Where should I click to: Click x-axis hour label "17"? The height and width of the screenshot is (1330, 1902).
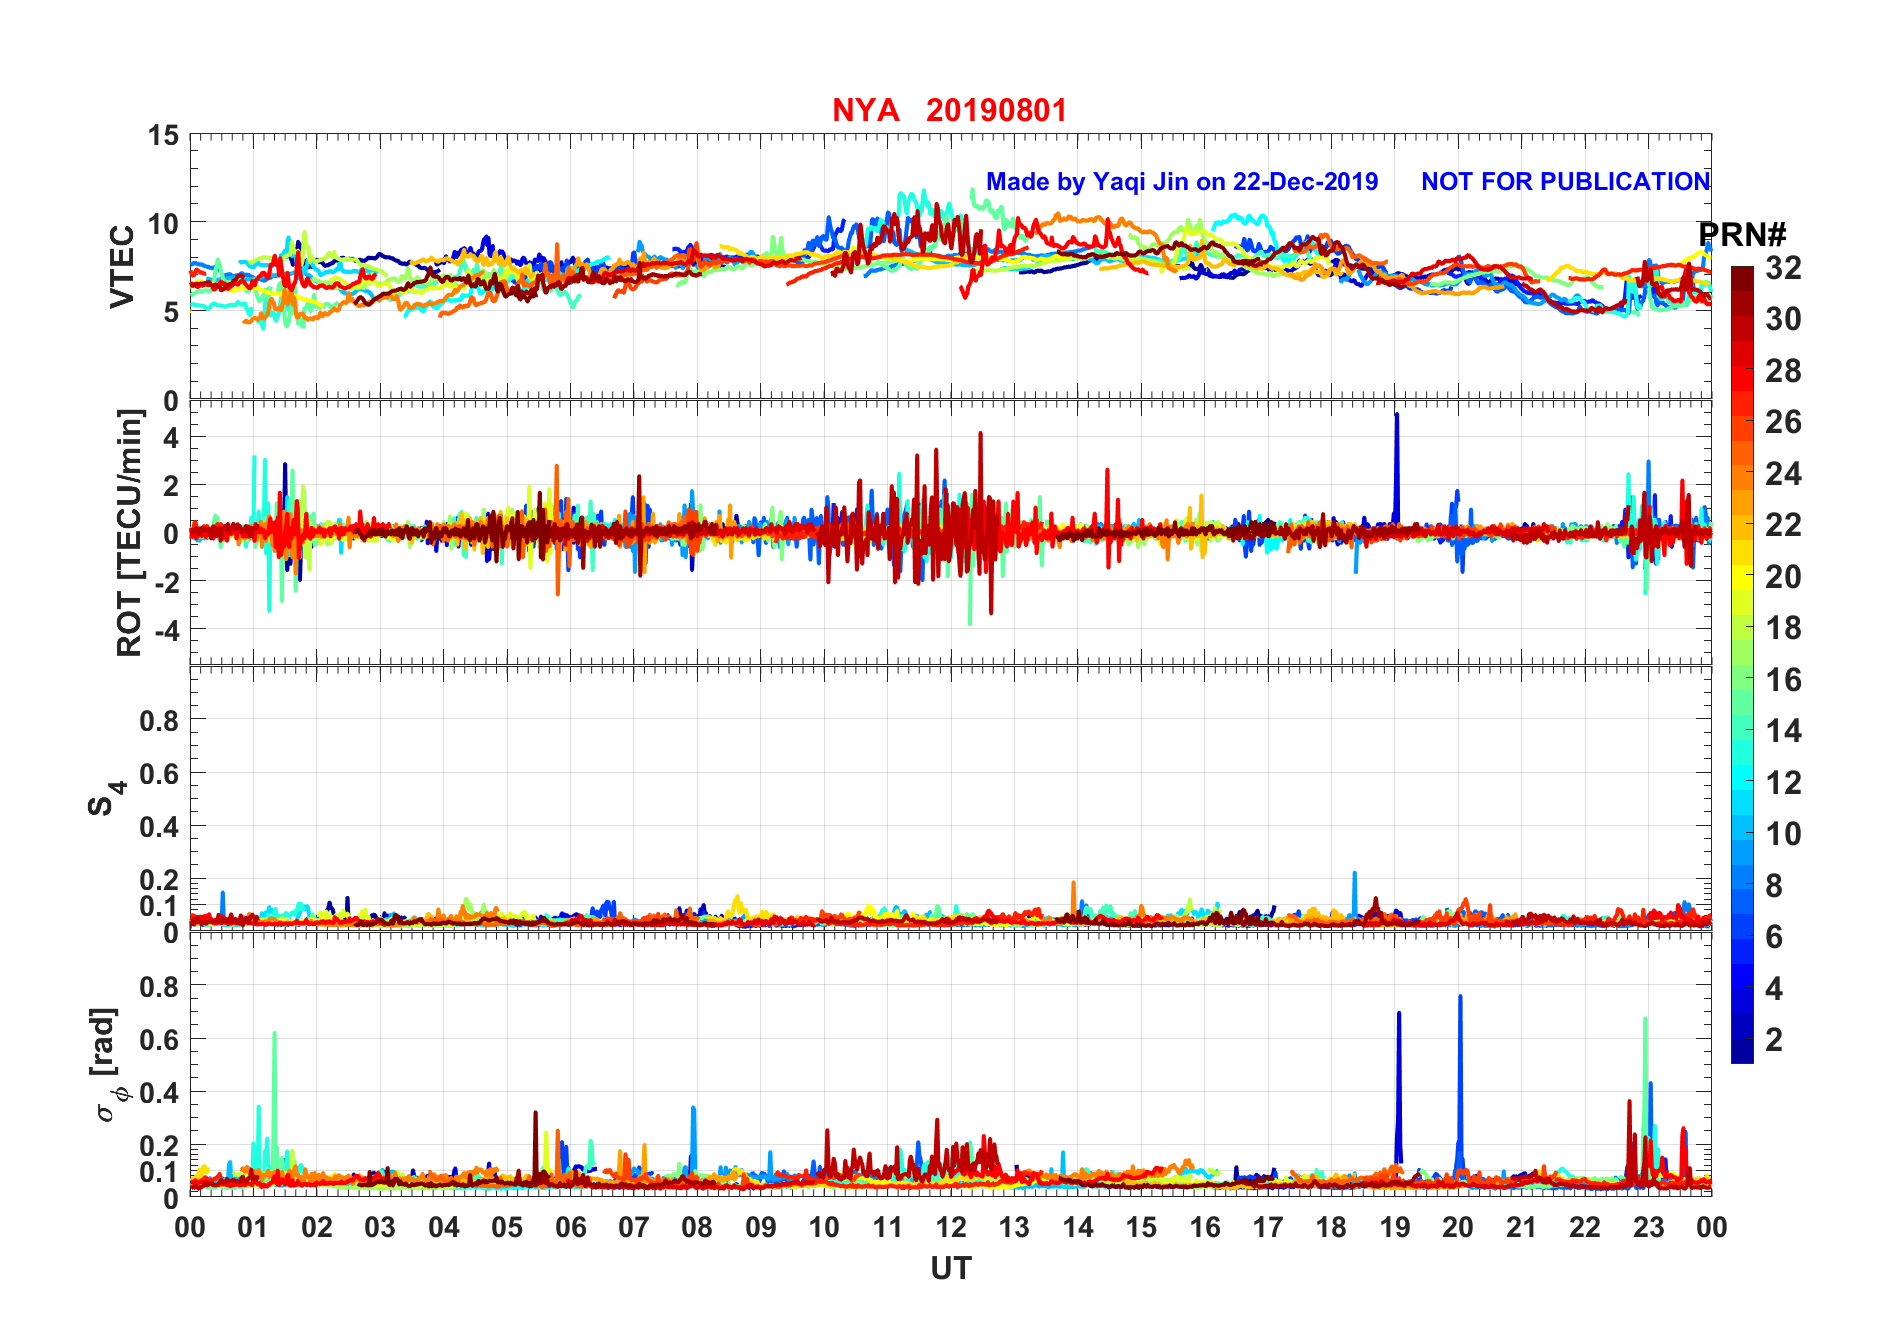1268,1227
